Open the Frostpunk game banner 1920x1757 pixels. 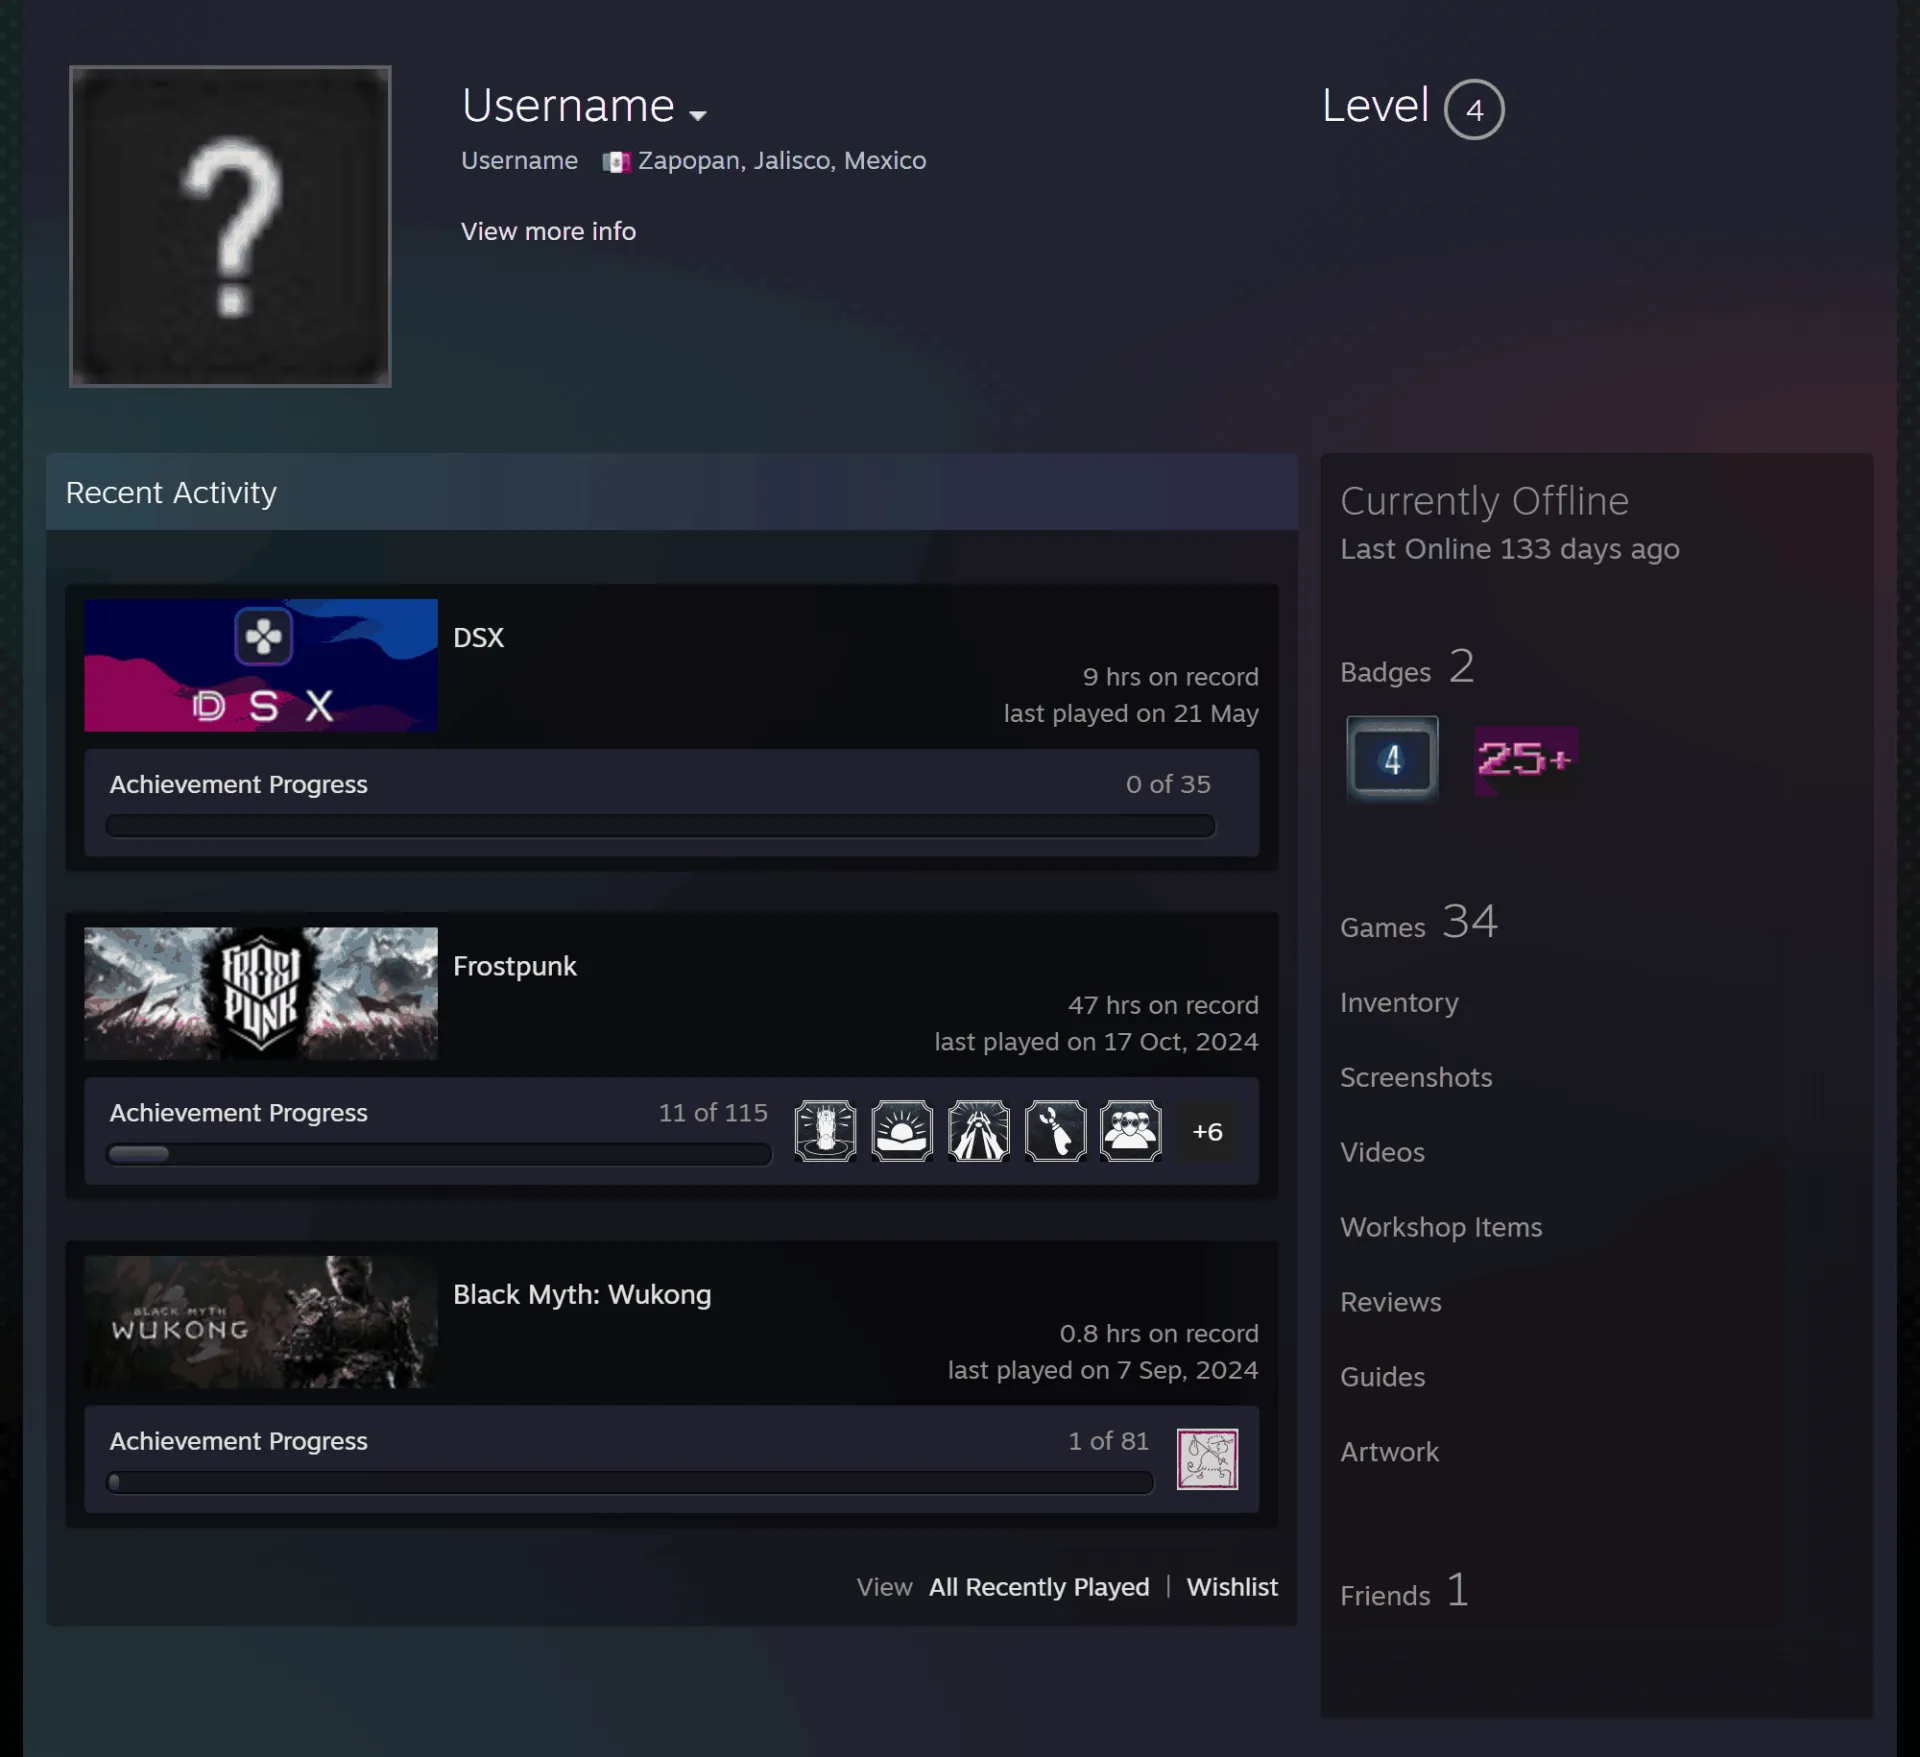tap(261, 993)
